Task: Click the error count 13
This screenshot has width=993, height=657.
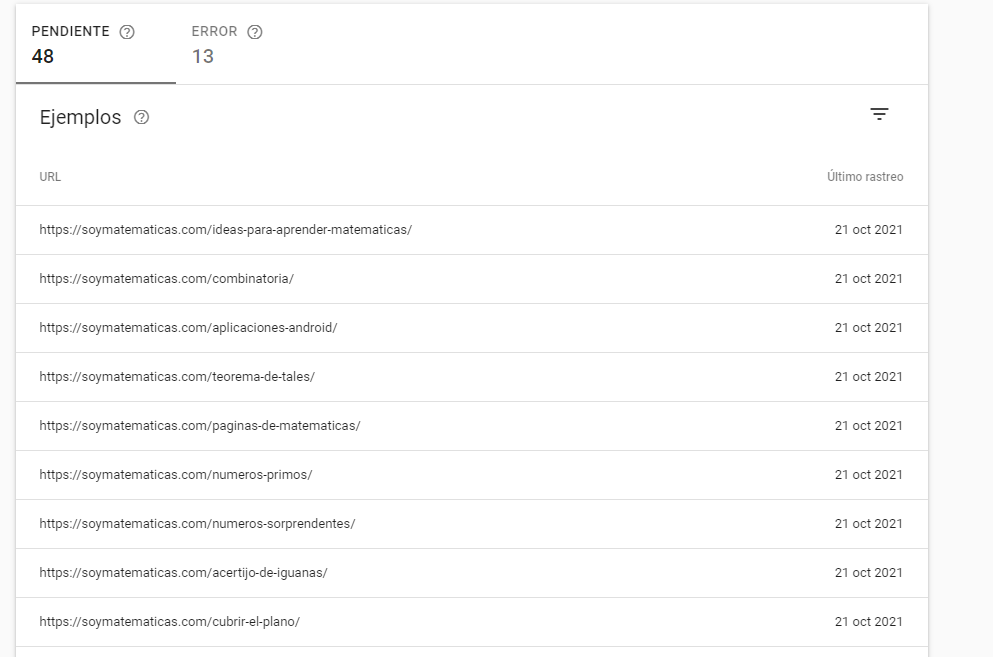Action: coord(203,56)
